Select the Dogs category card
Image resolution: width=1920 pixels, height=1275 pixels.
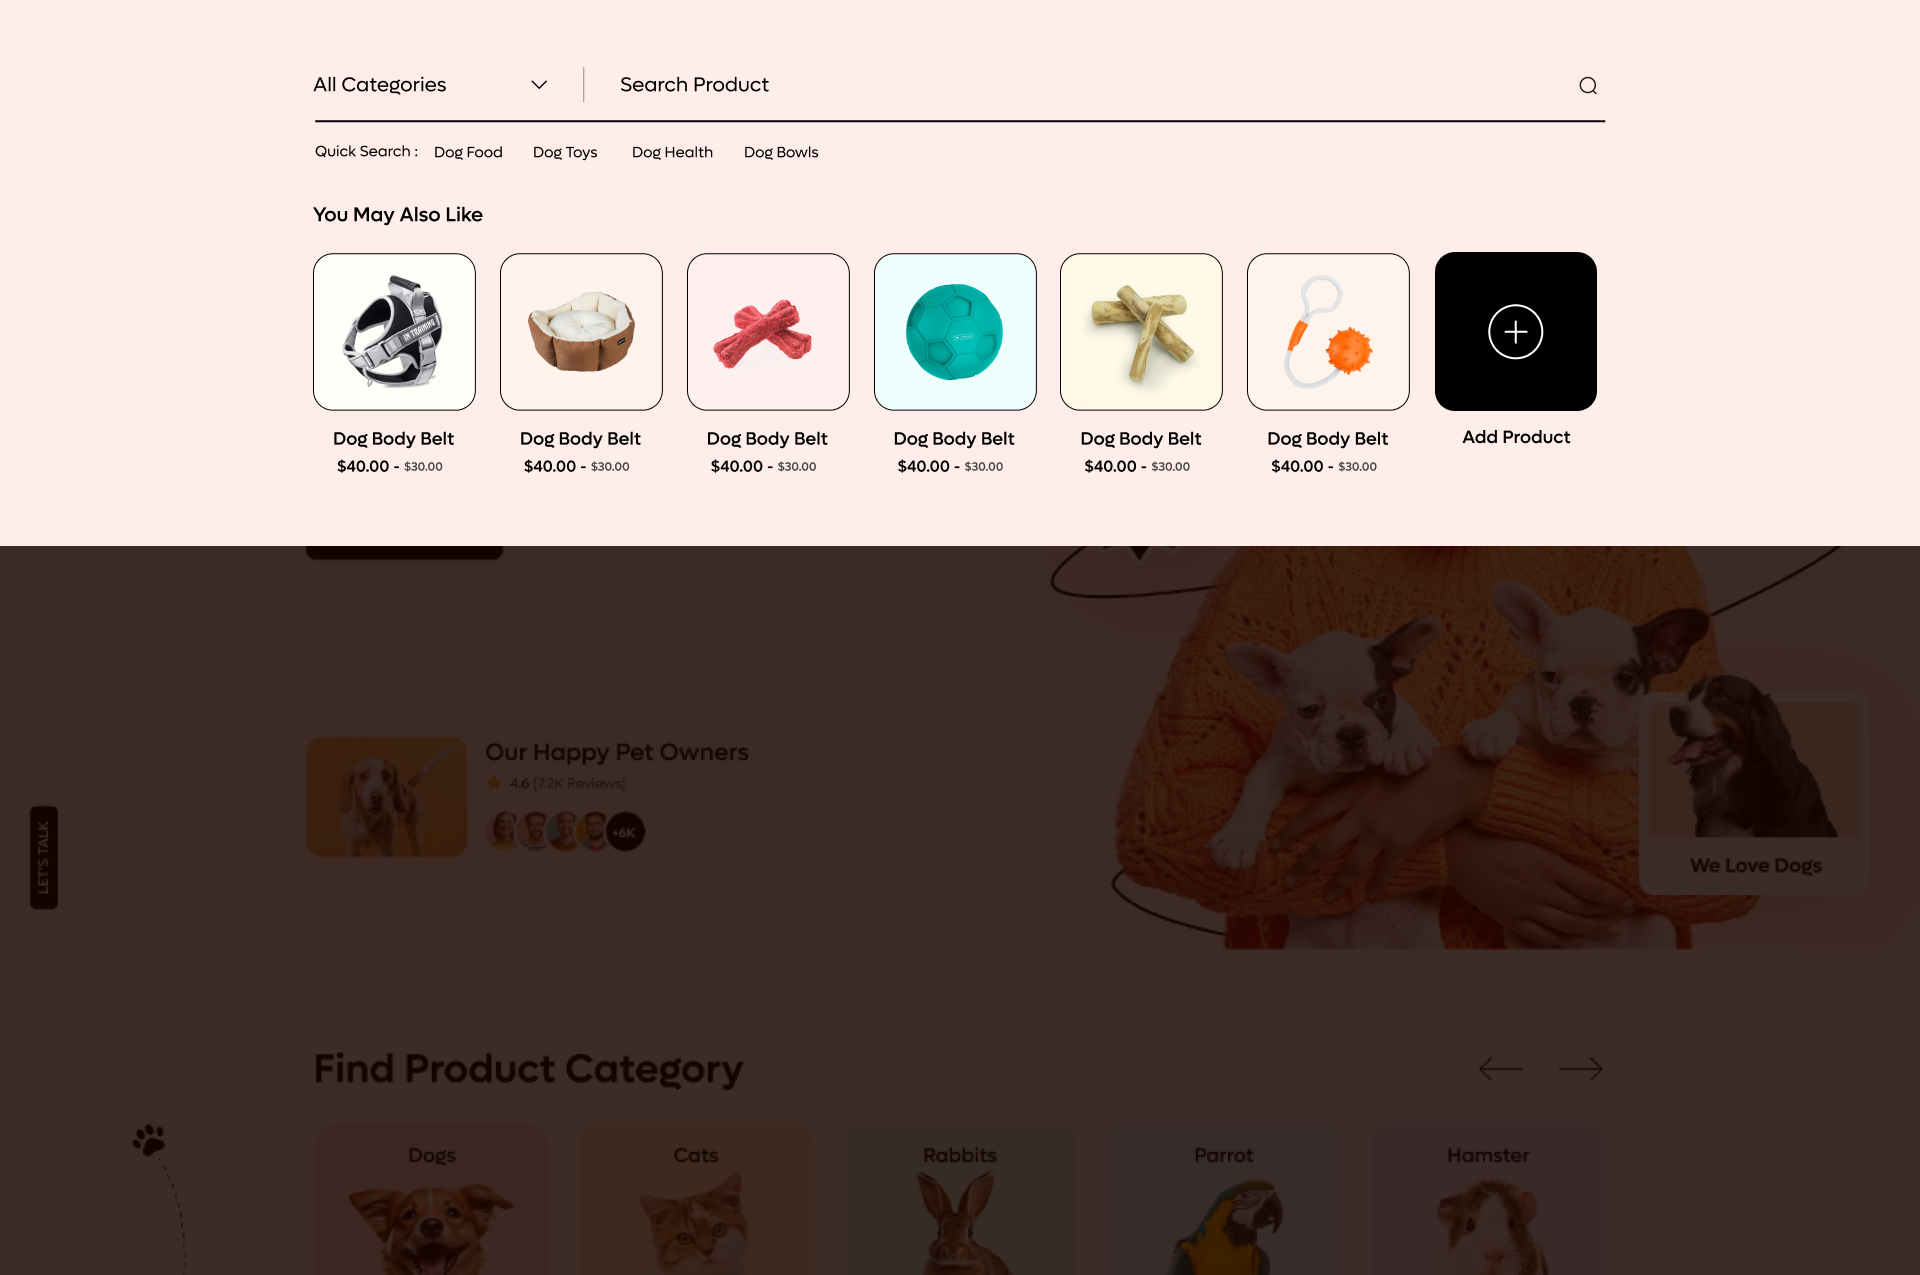pos(431,1200)
